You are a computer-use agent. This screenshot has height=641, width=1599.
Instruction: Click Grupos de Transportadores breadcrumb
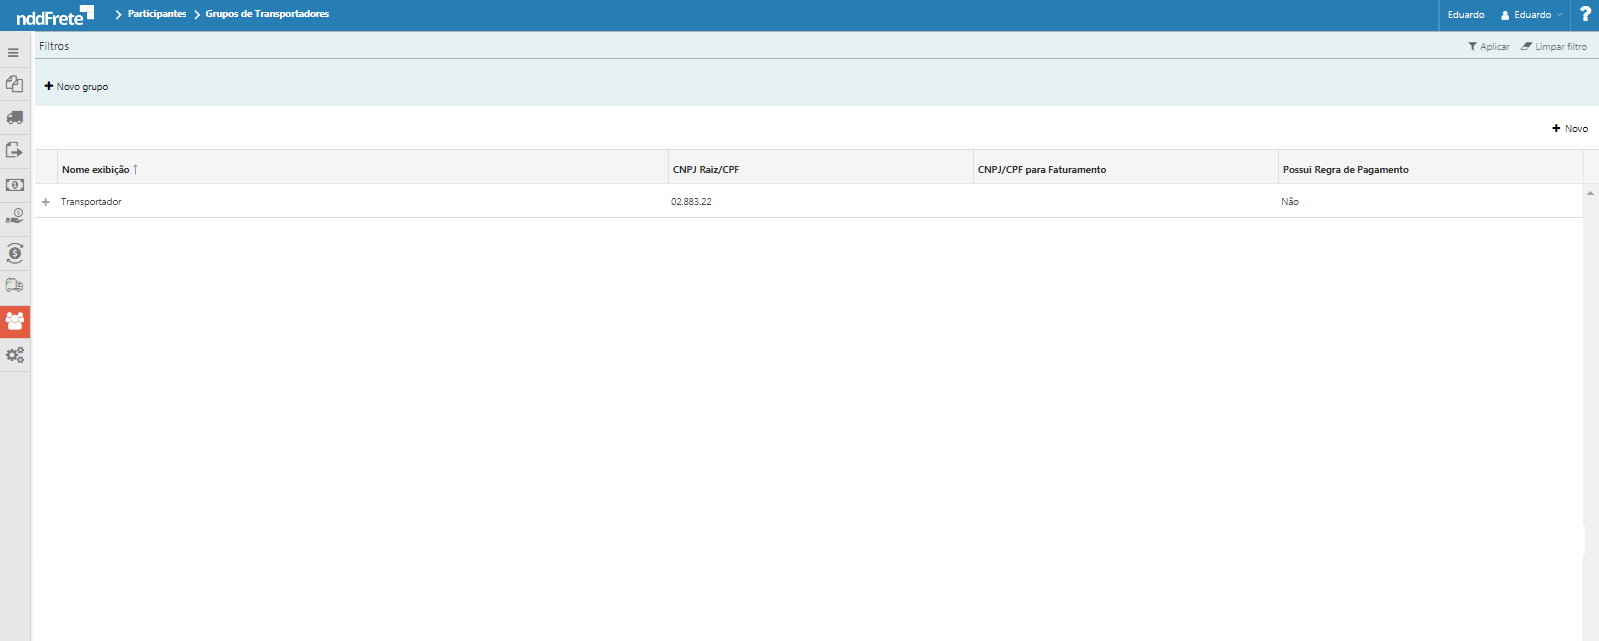click(267, 14)
